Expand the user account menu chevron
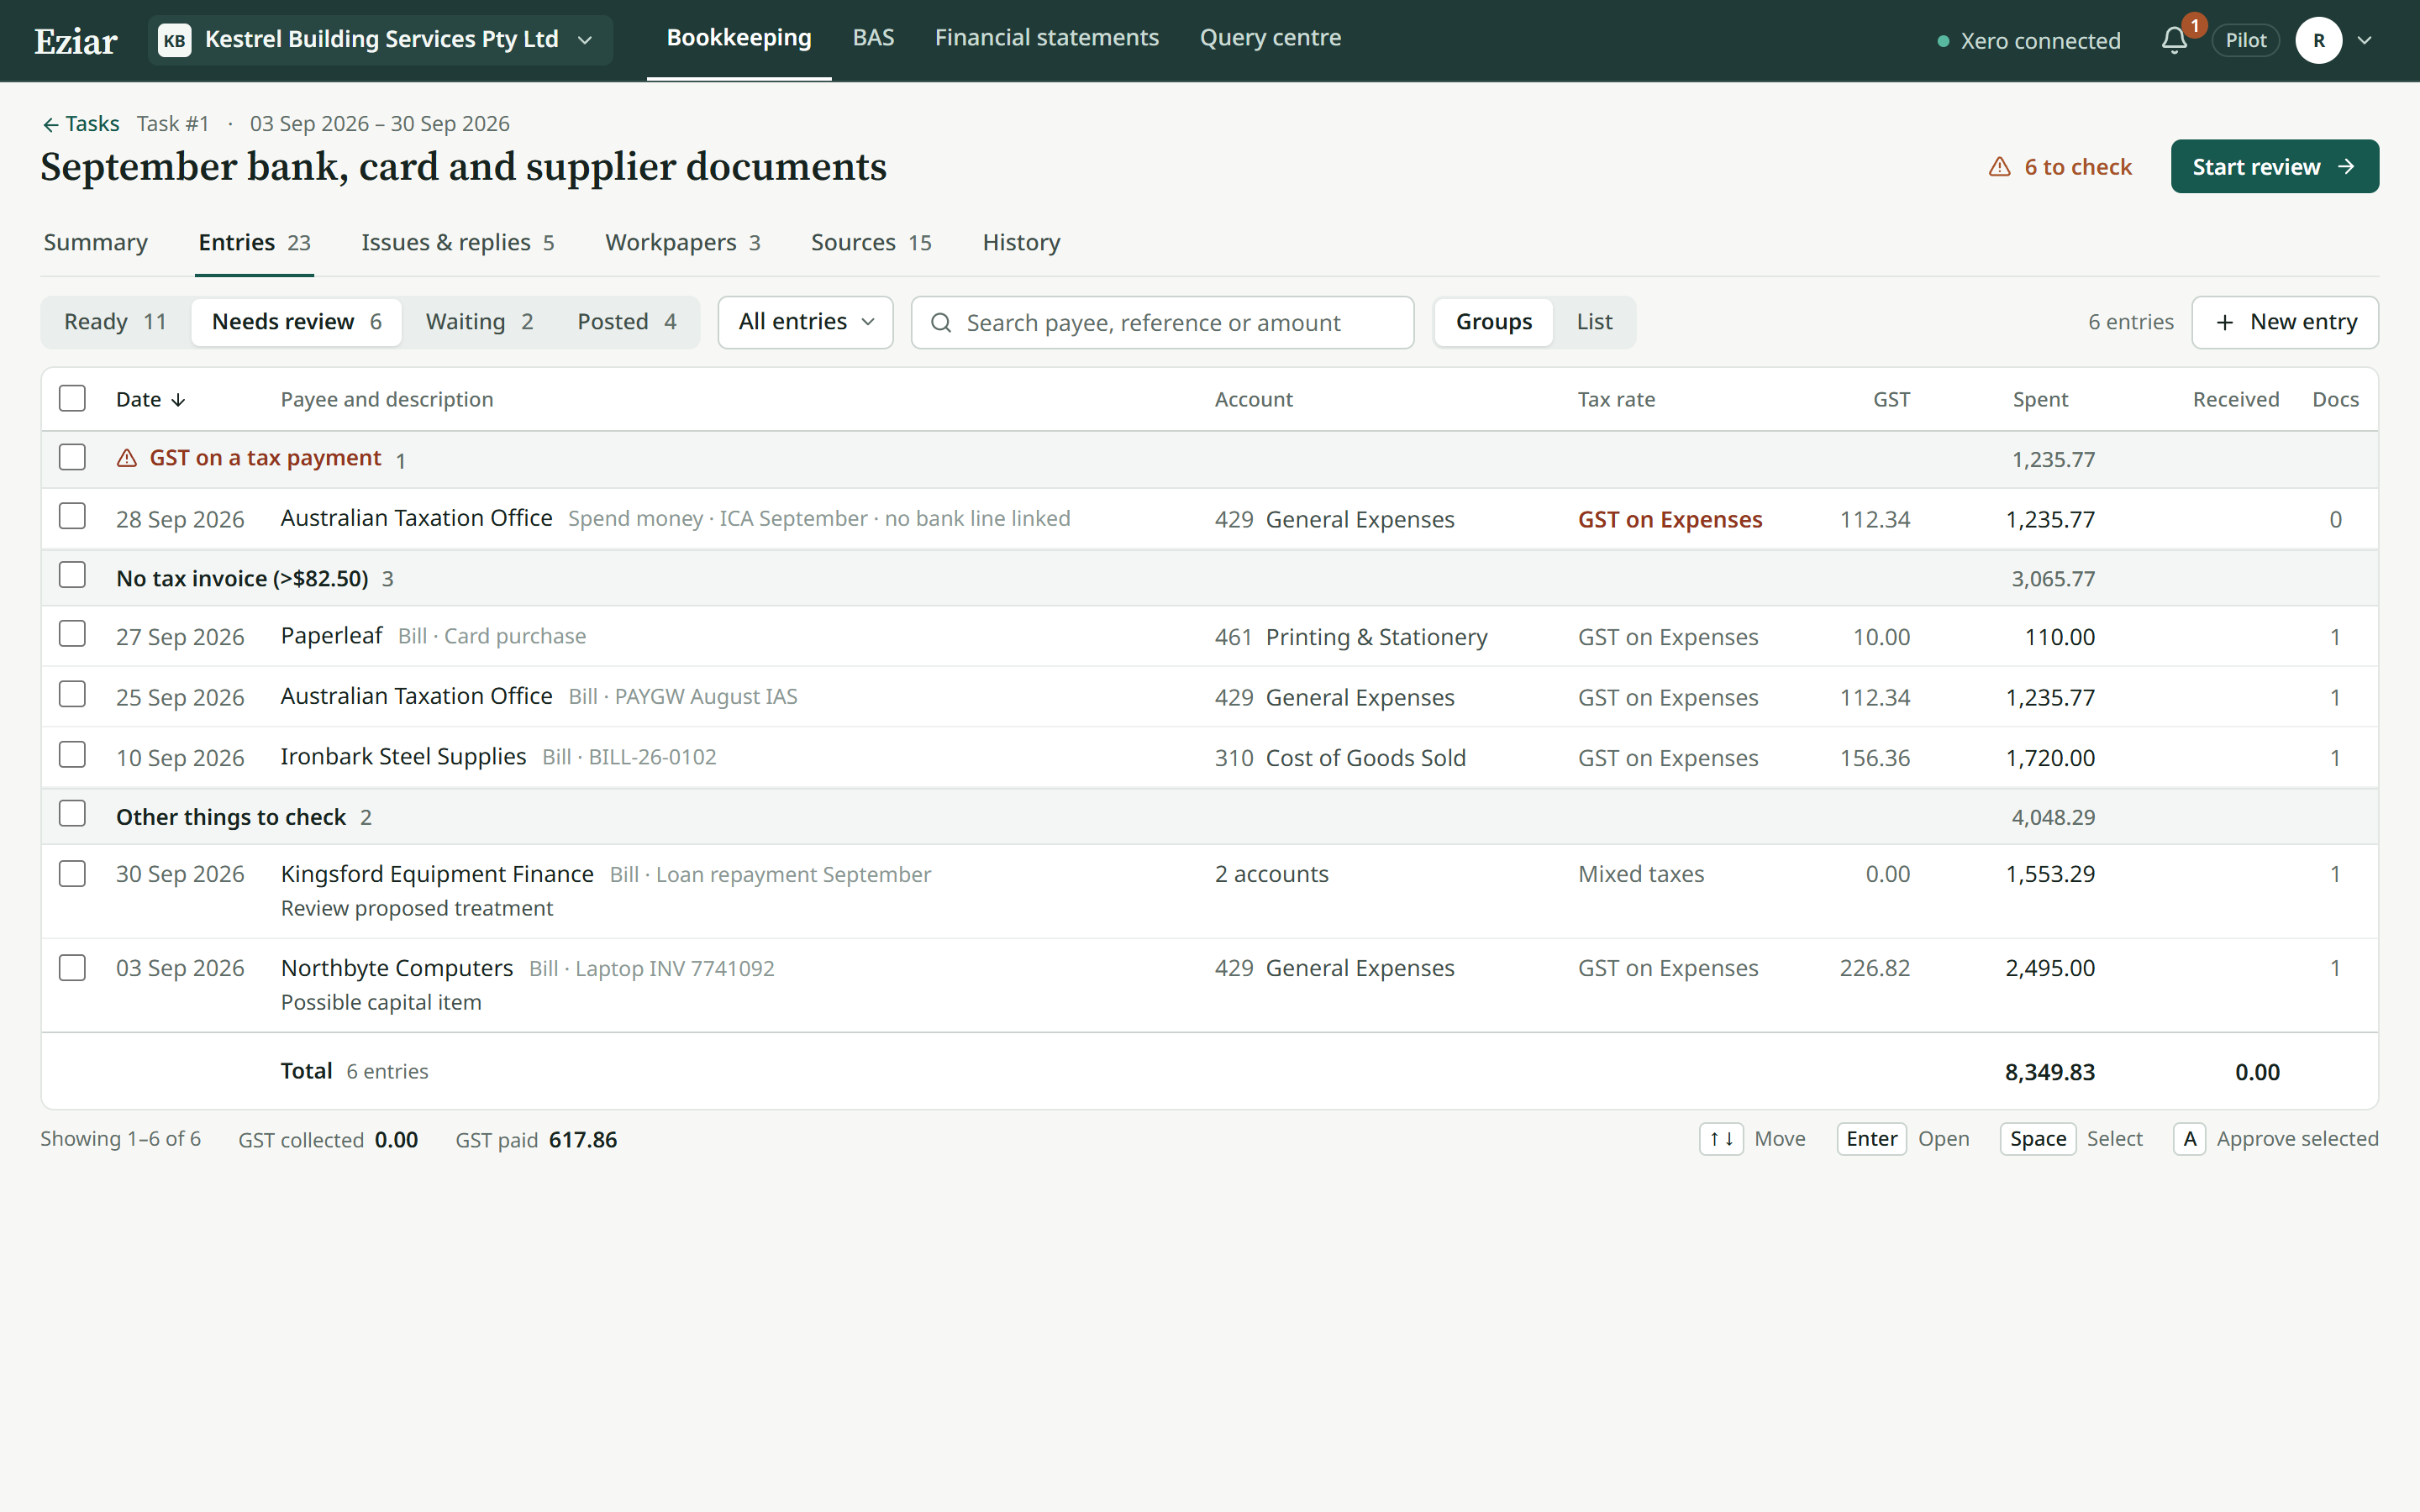Screen dimensions: 2420x1512 2365,41
